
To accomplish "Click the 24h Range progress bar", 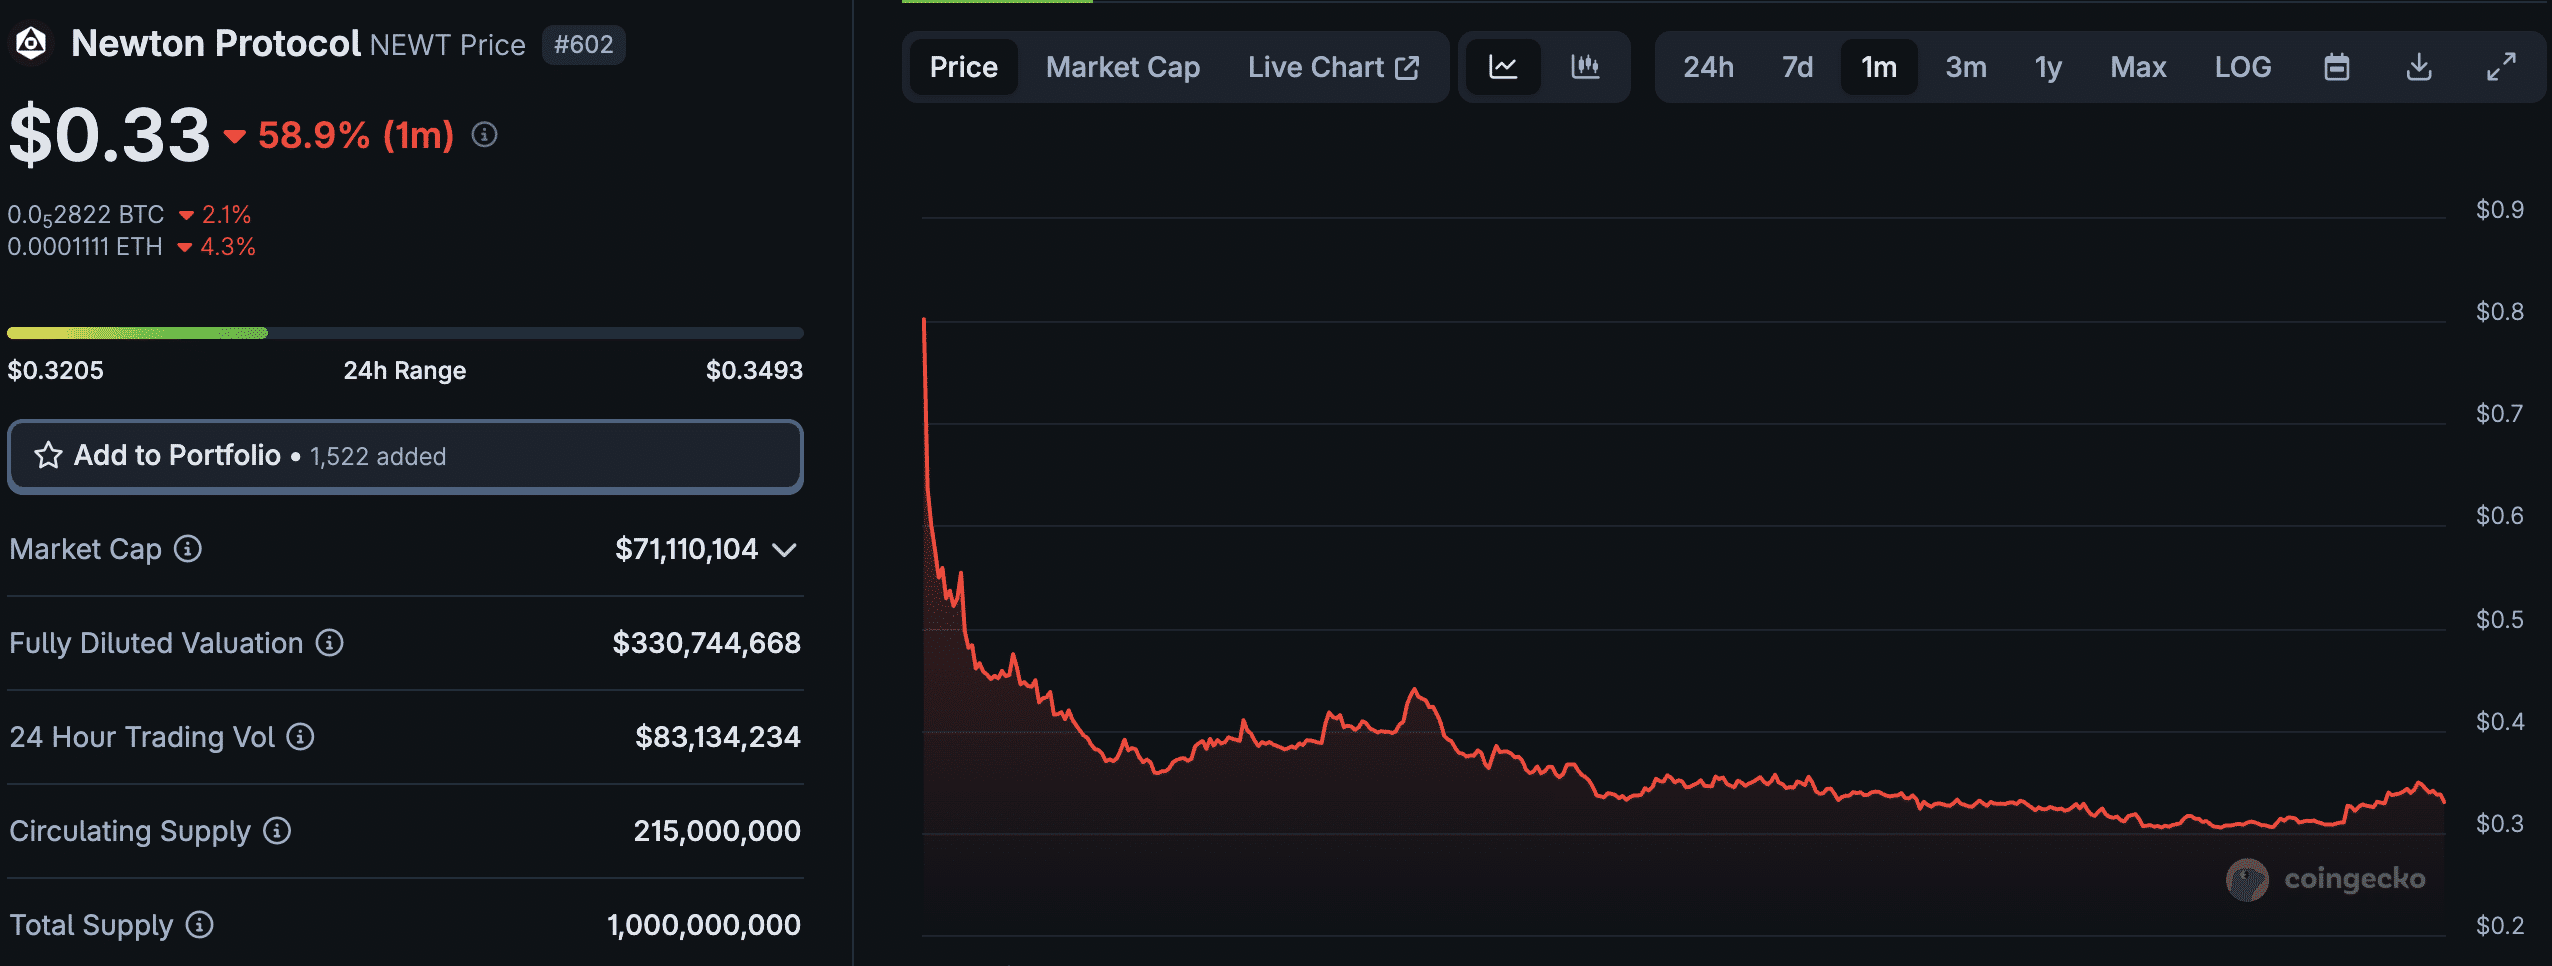I will [x=405, y=333].
